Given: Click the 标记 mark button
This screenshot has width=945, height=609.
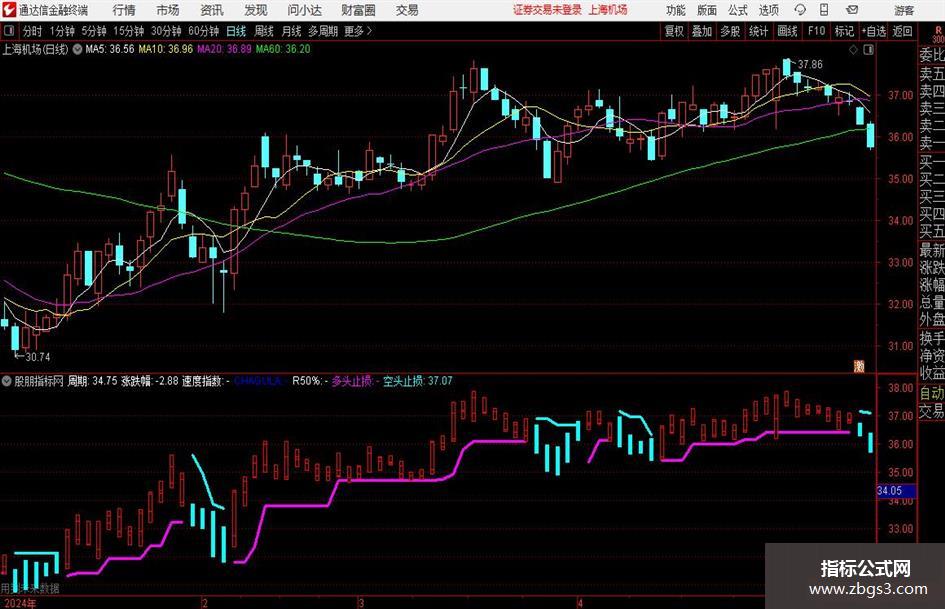Looking at the screenshot, I should click(844, 31).
